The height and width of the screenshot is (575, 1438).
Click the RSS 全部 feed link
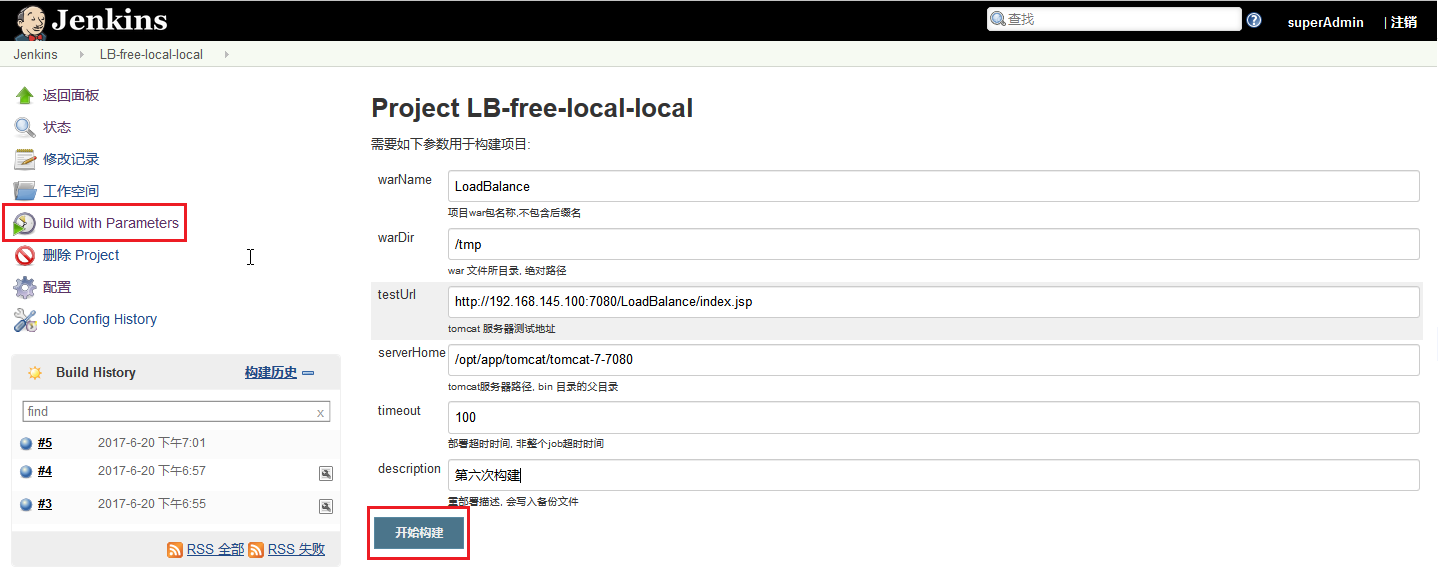[215, 549]
